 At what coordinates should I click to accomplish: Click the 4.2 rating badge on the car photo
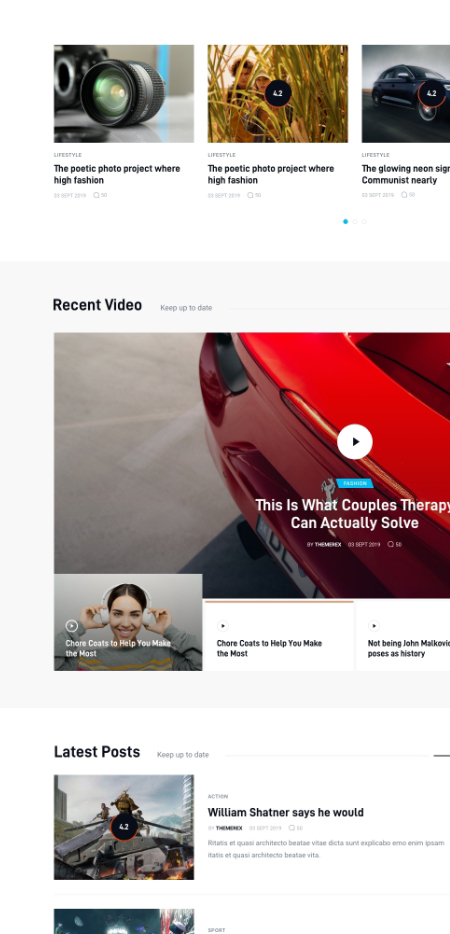[432, 94]
